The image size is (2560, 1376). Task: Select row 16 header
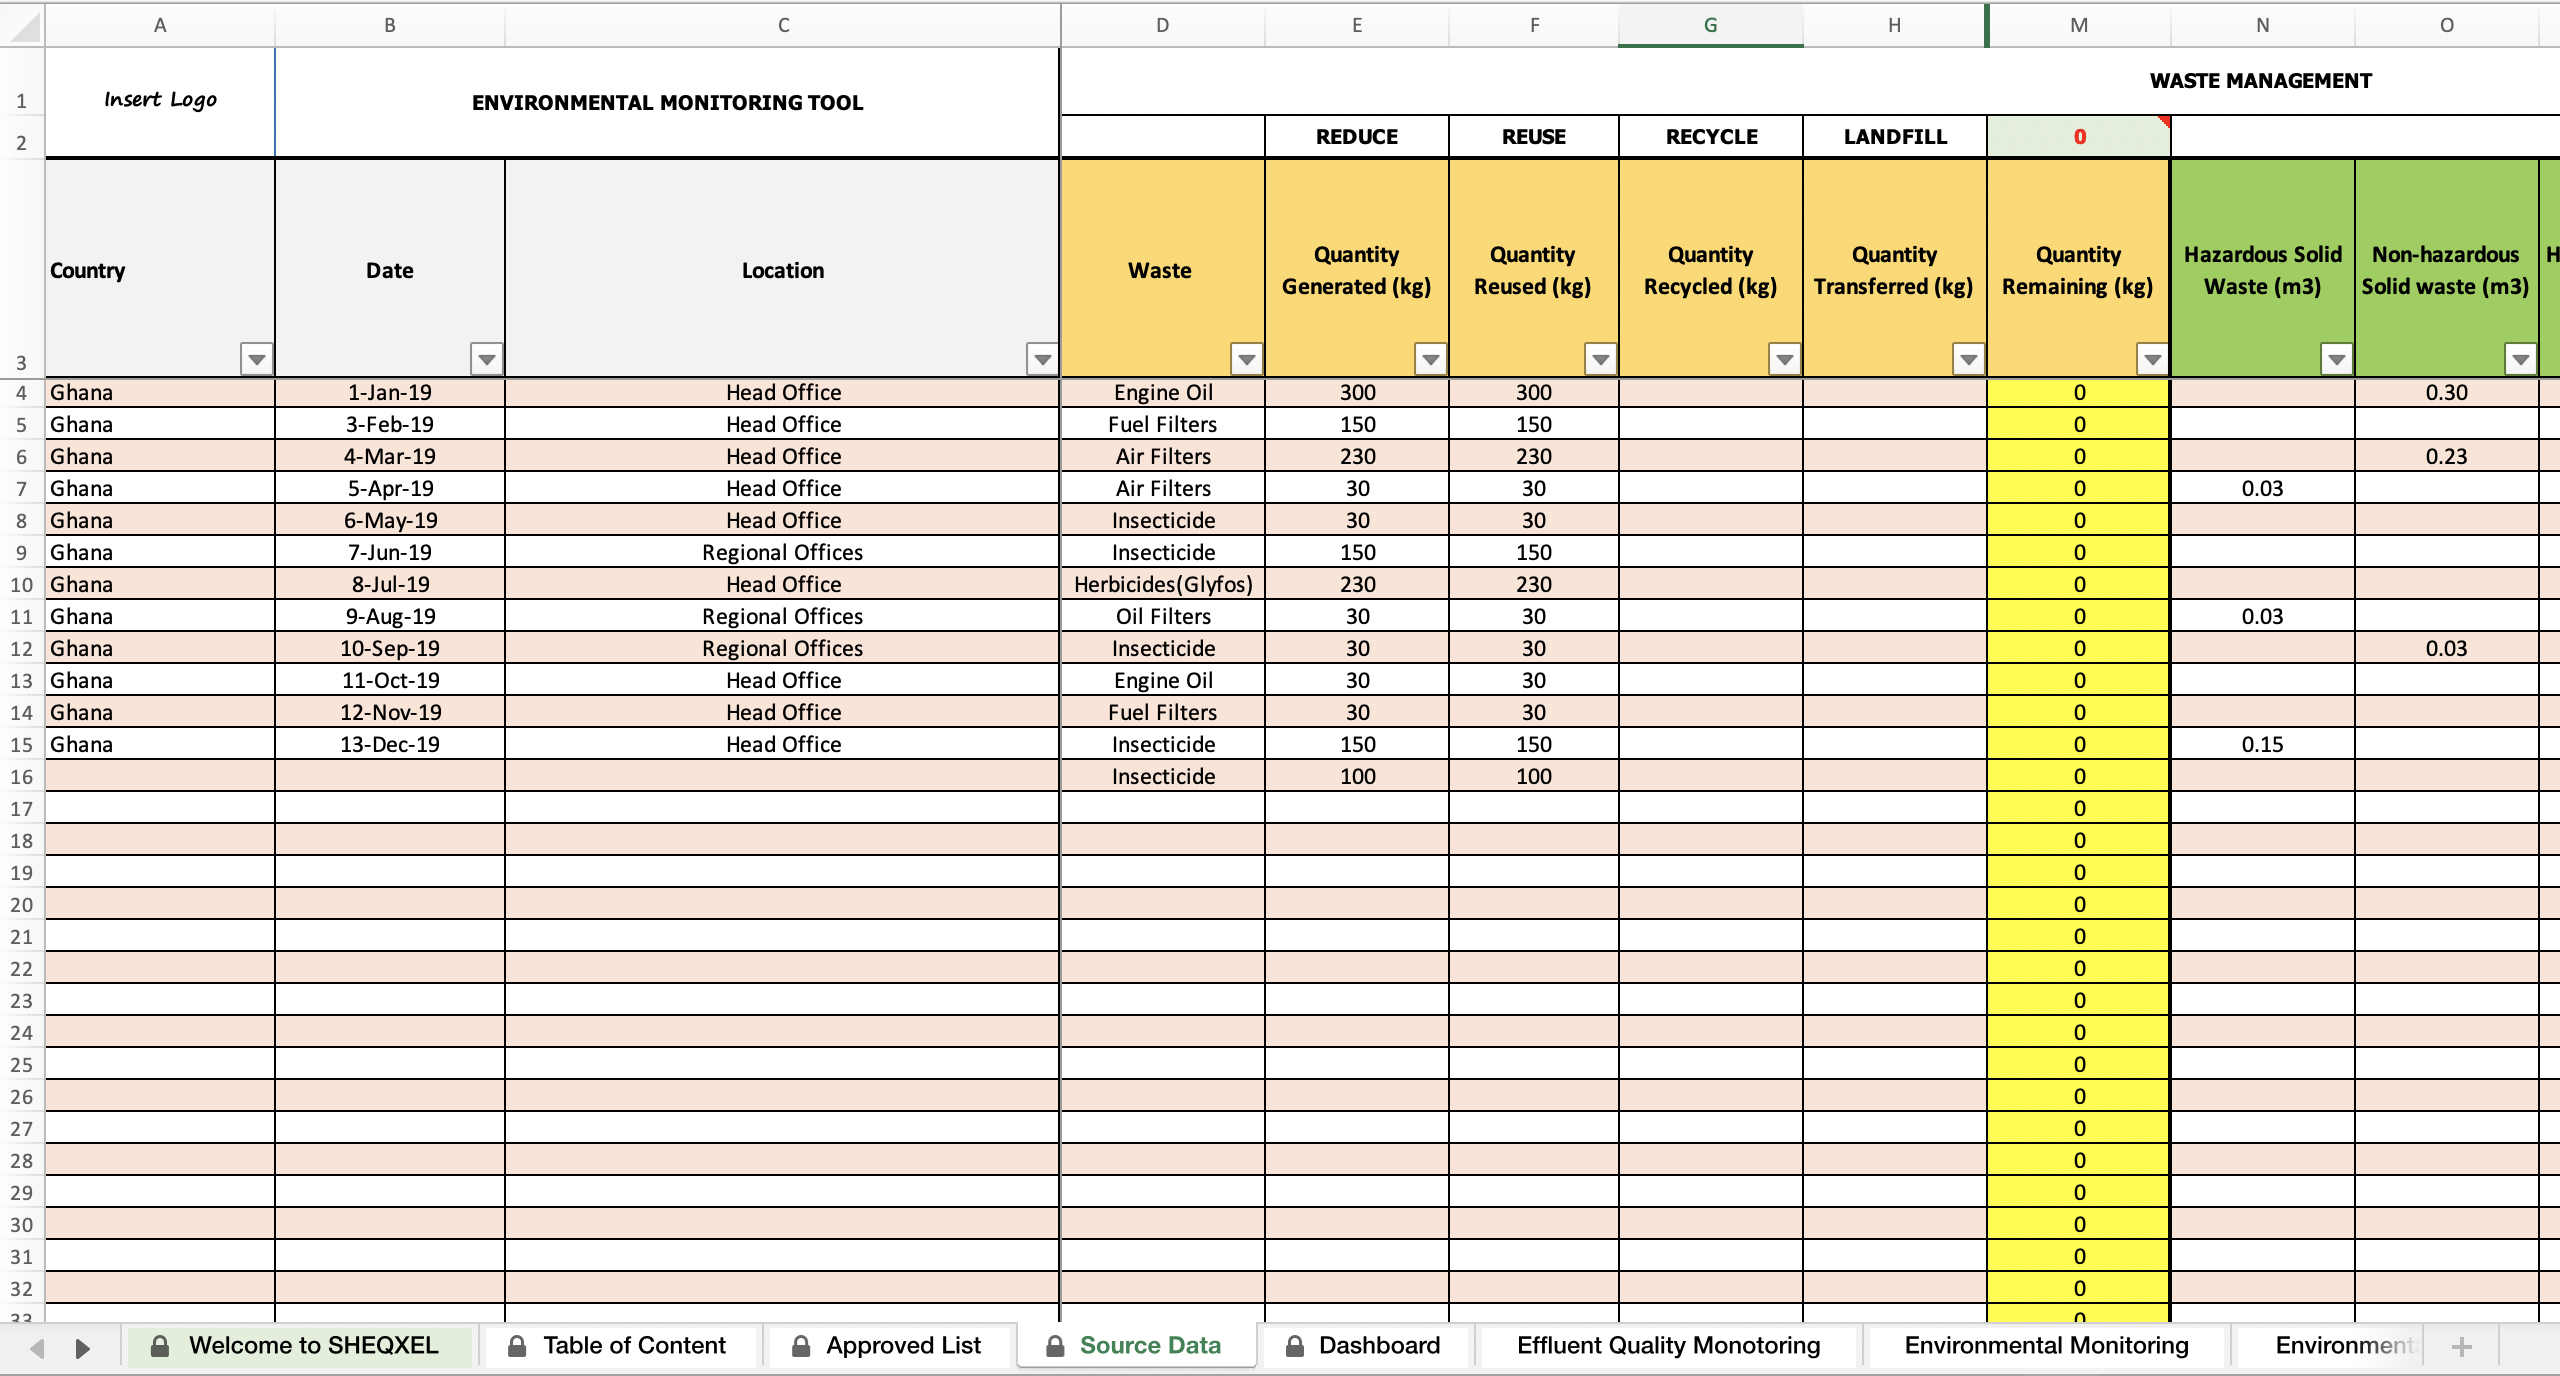[21, 777]
